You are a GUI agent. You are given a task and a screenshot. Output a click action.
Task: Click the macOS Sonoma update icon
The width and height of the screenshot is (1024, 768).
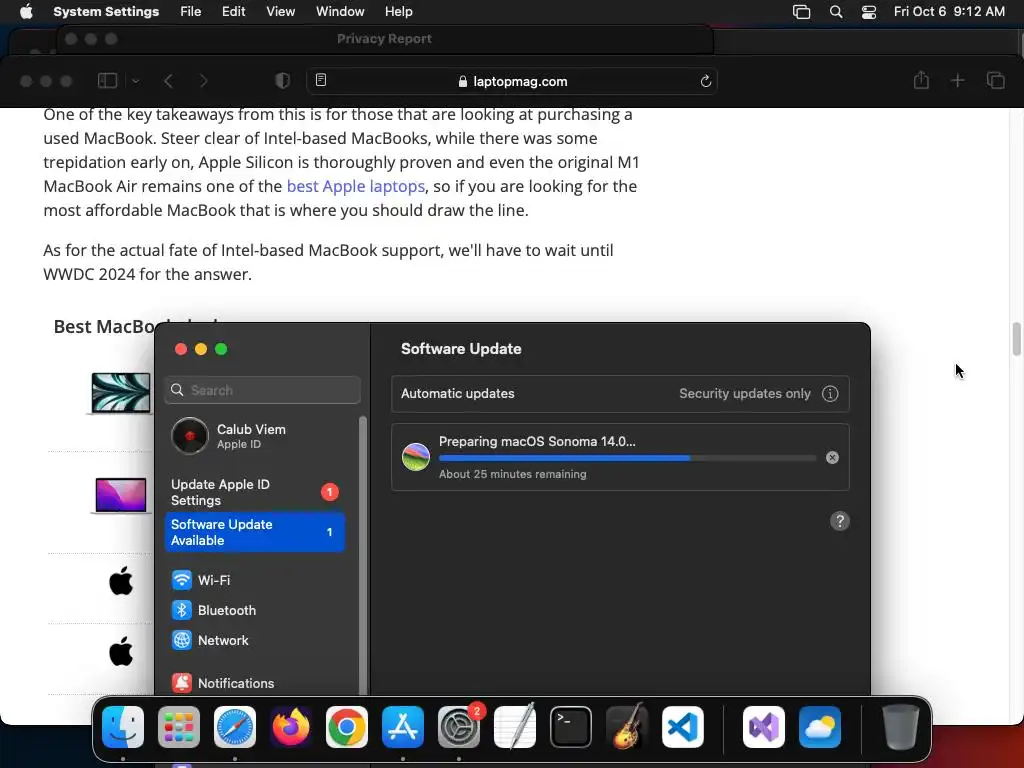[x=416, y=456]
